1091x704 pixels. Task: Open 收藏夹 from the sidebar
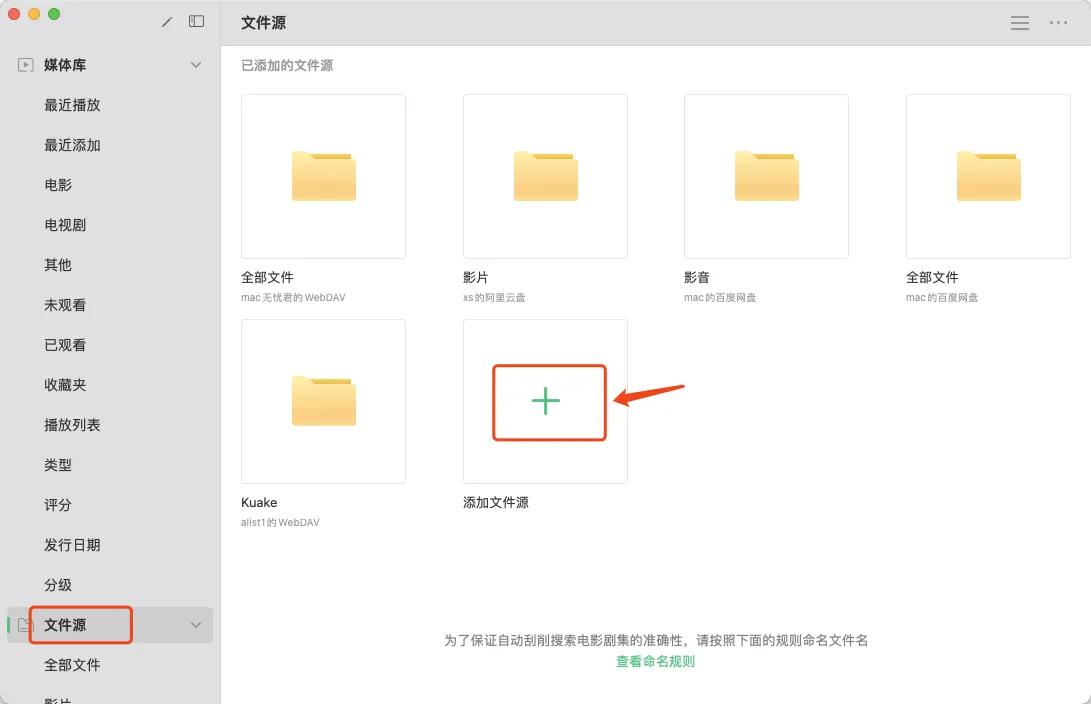coord(65,385)
